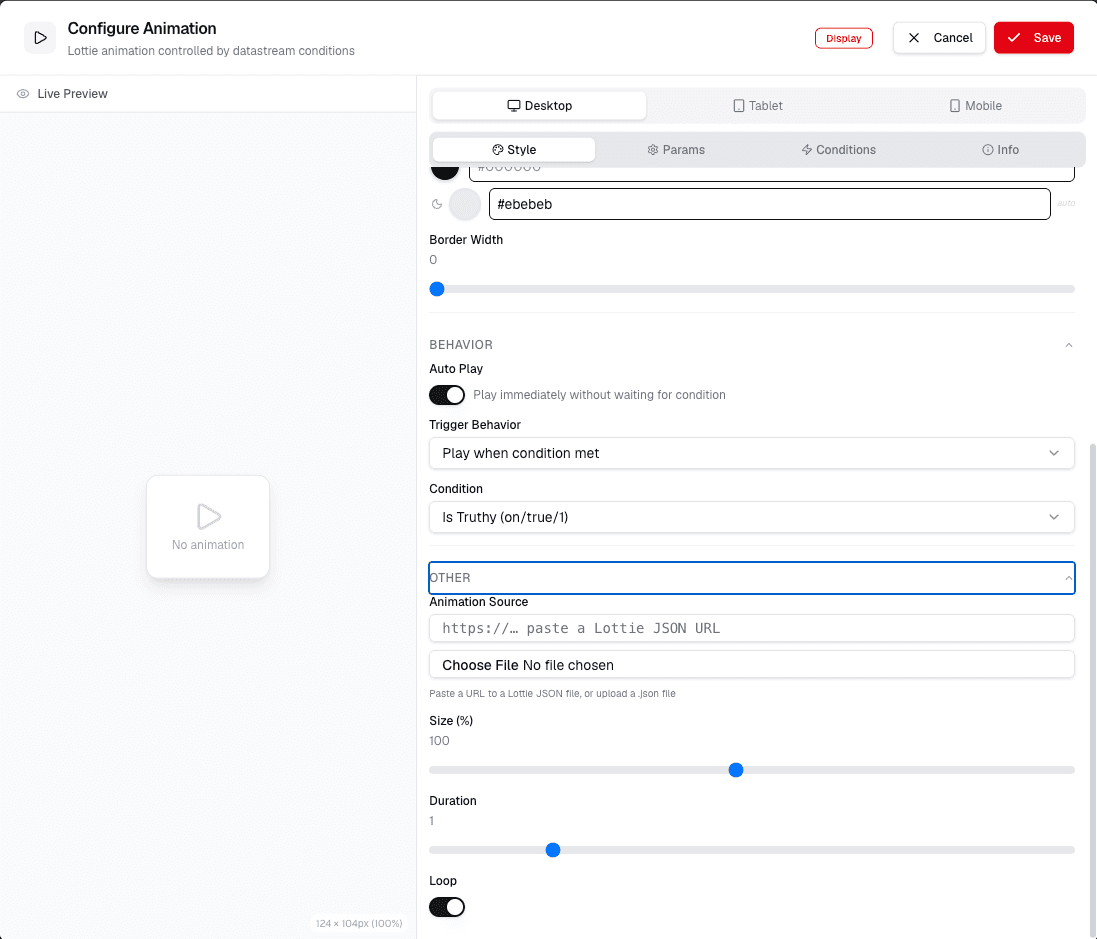Toggle the Auto Play switch
This screenshot has width=1097, height=939.
(x=447, y=395)
